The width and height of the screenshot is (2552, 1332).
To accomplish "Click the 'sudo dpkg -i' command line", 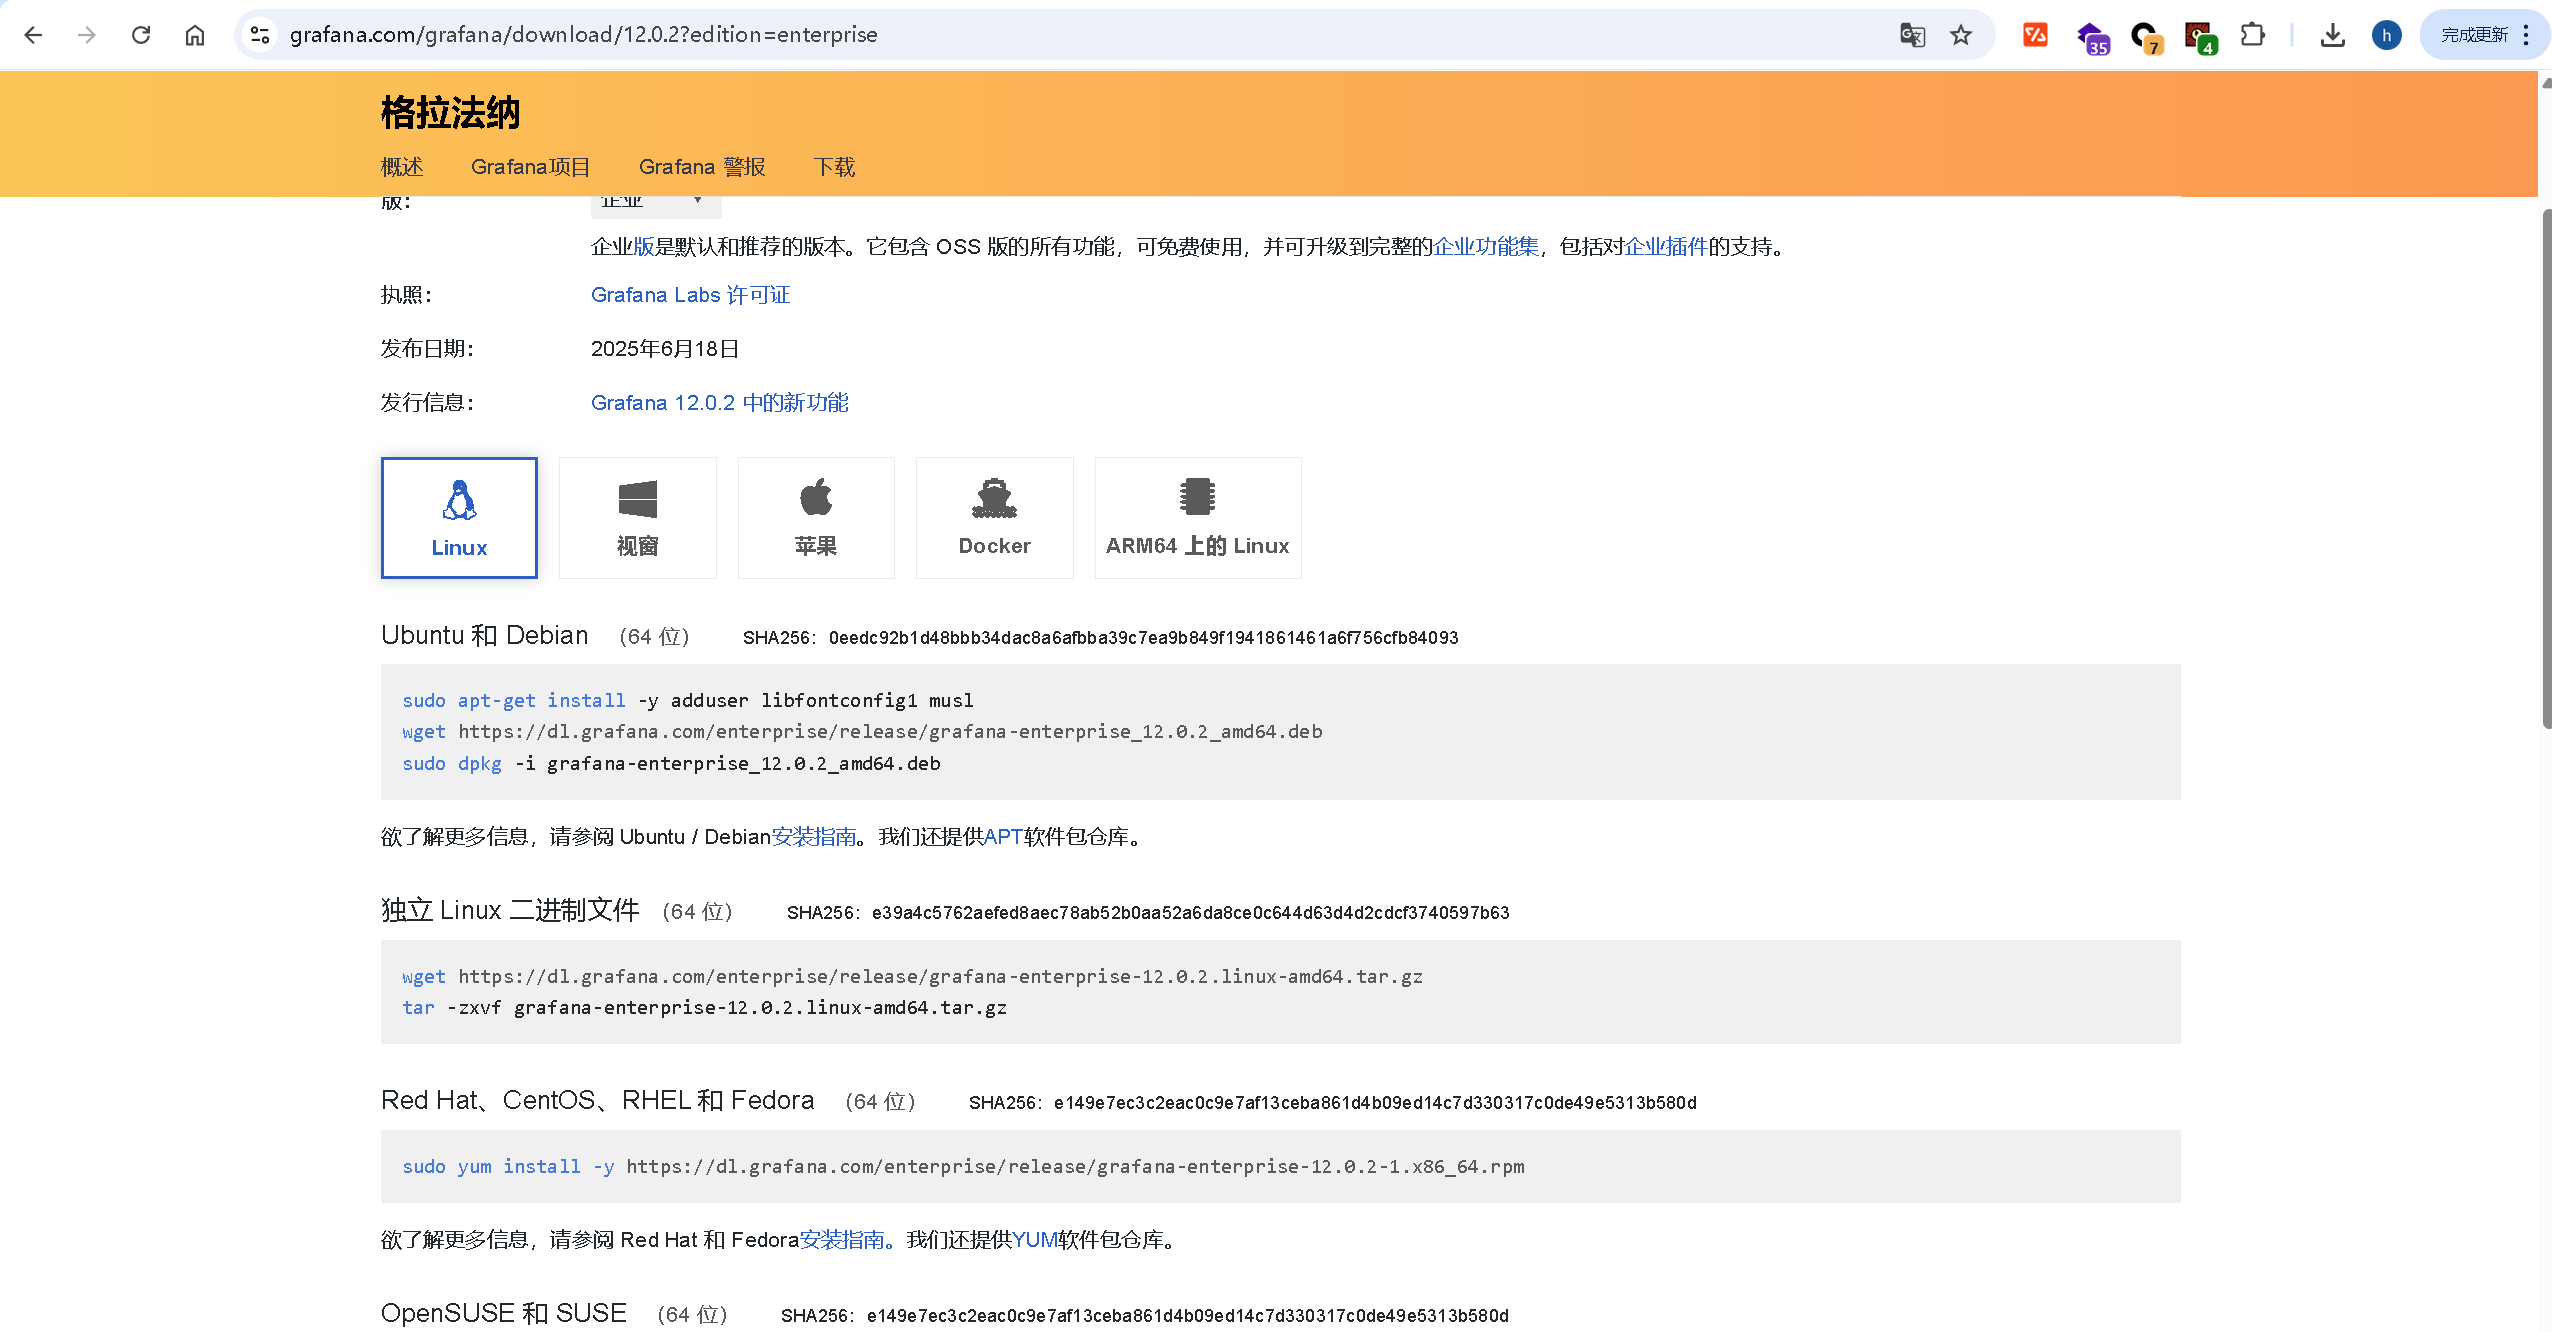I will click(671, 764).
